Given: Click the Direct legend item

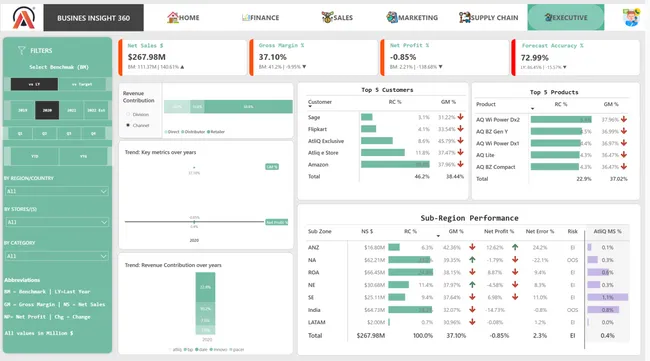Looking at the screenshot, I should point(172,132).
